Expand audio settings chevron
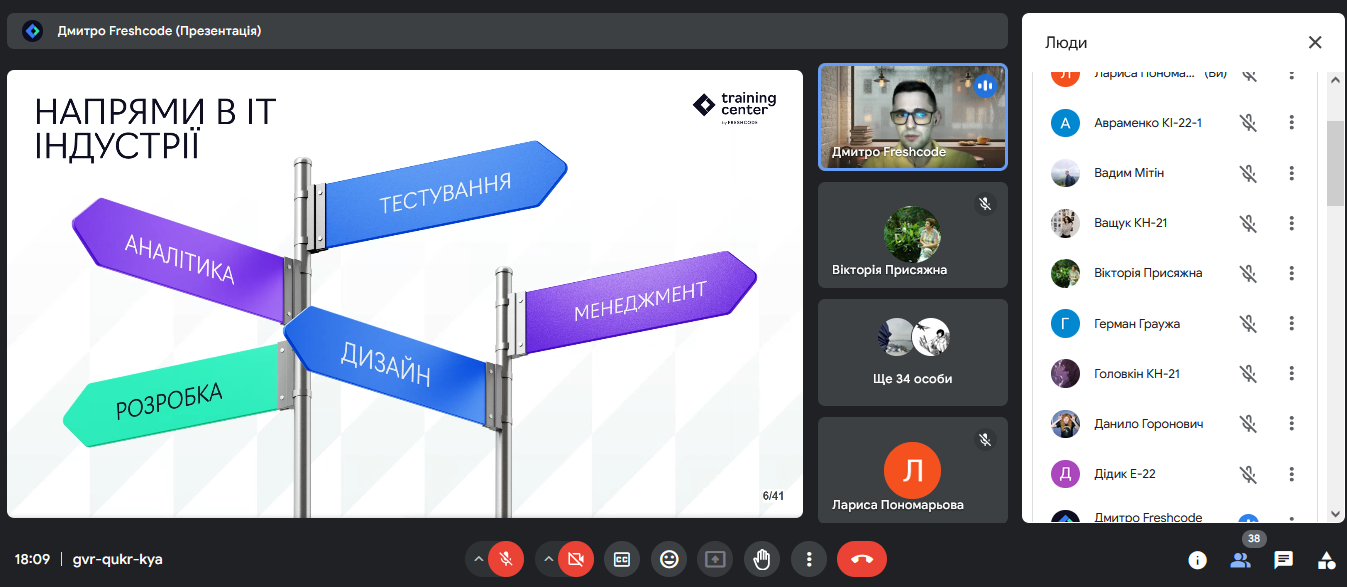 click(x=479, y=559)
